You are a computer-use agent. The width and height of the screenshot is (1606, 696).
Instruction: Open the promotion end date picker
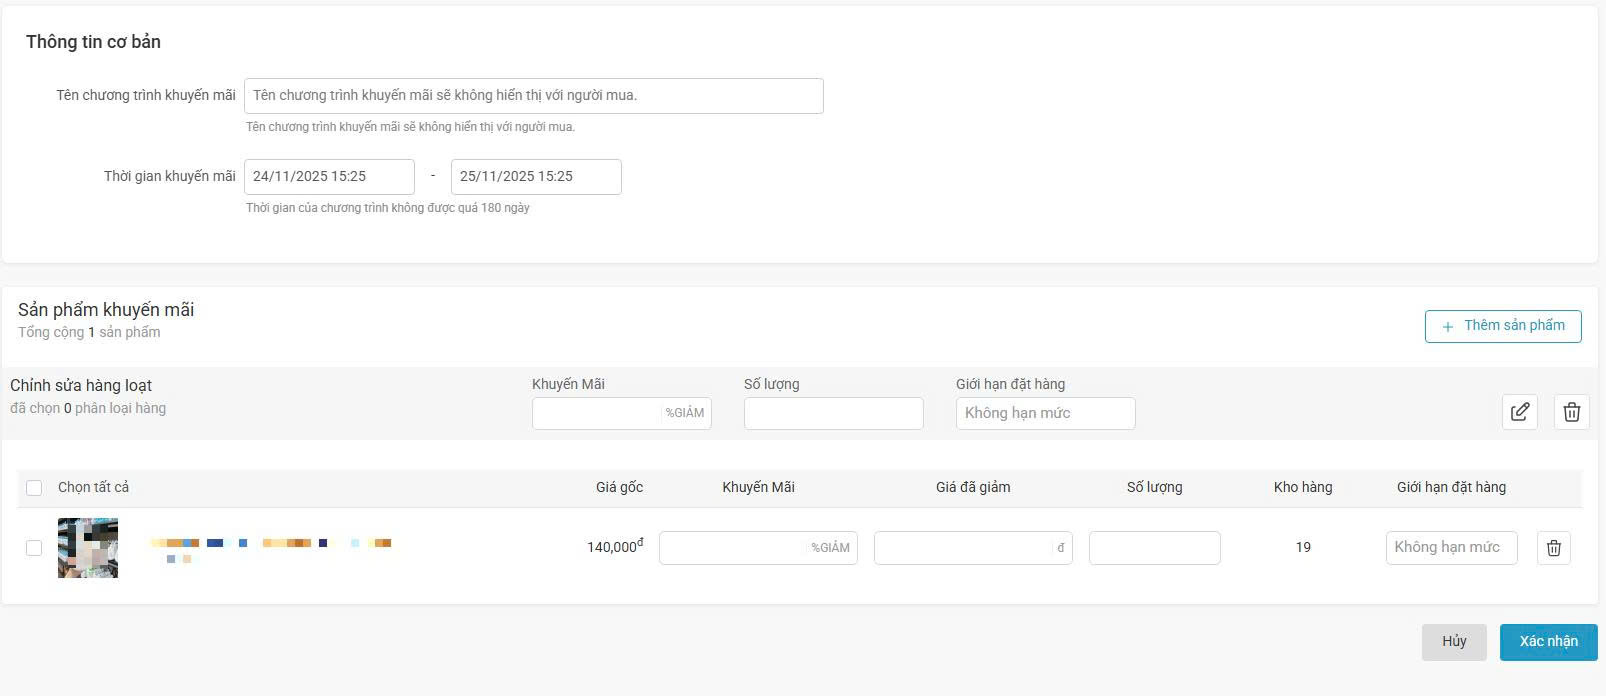coord(536,177)
